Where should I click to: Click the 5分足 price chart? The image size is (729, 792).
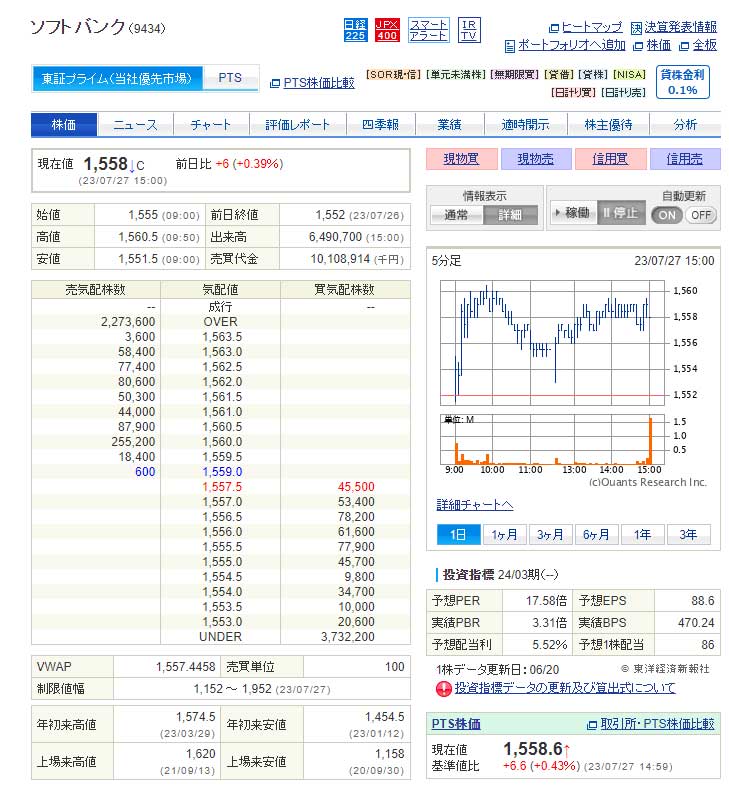(x=552, y=342)
